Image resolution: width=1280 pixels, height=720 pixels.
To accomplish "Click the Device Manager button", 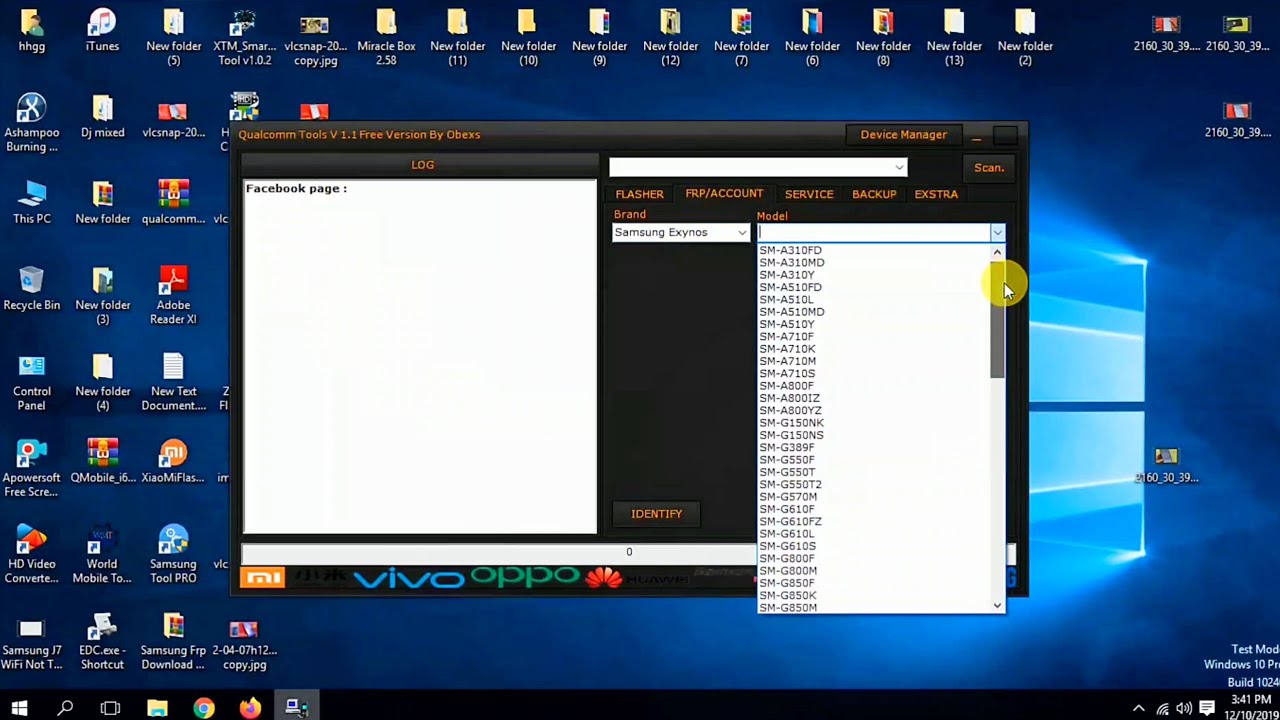I will tap(904, 135).
